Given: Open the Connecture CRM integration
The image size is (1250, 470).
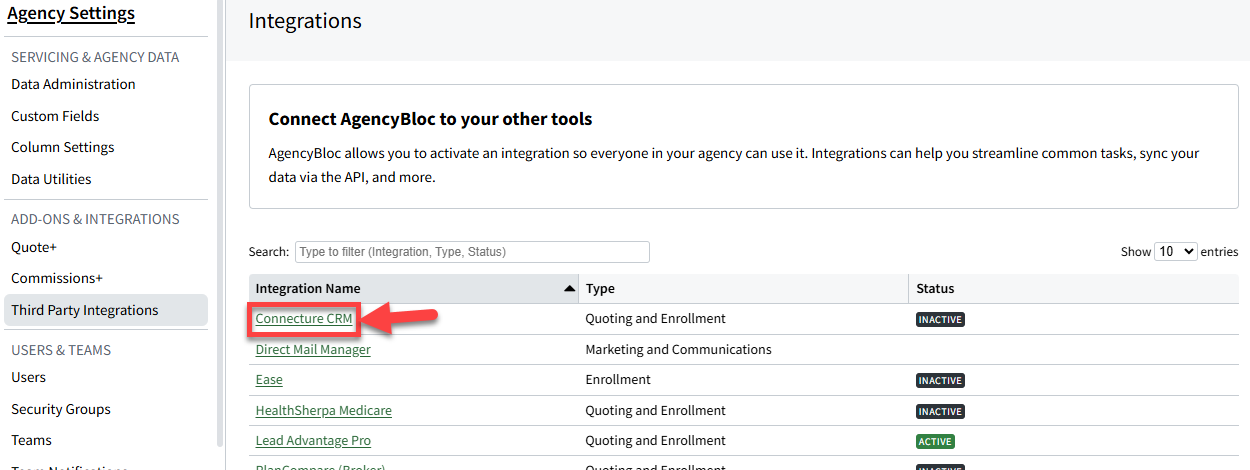Looking at the screenshot, I should 304,319.
